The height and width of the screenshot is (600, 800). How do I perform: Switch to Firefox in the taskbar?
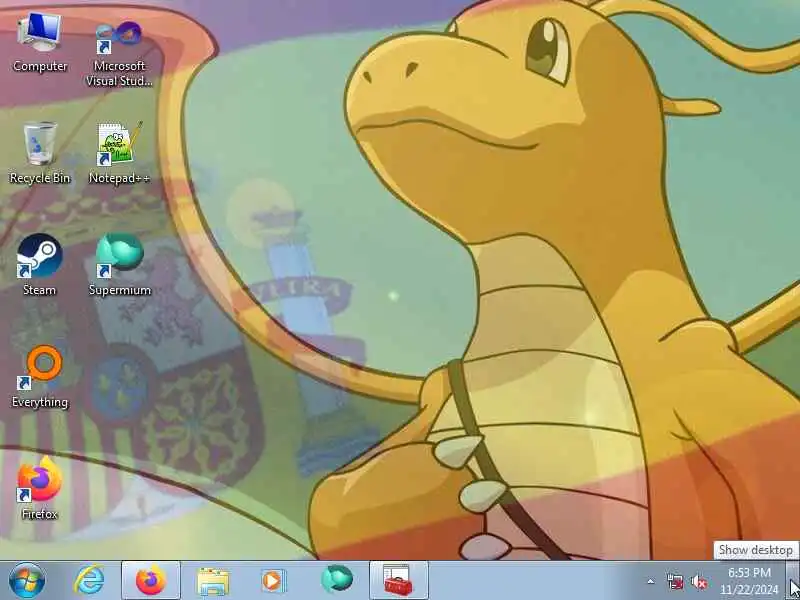(151, 580)
